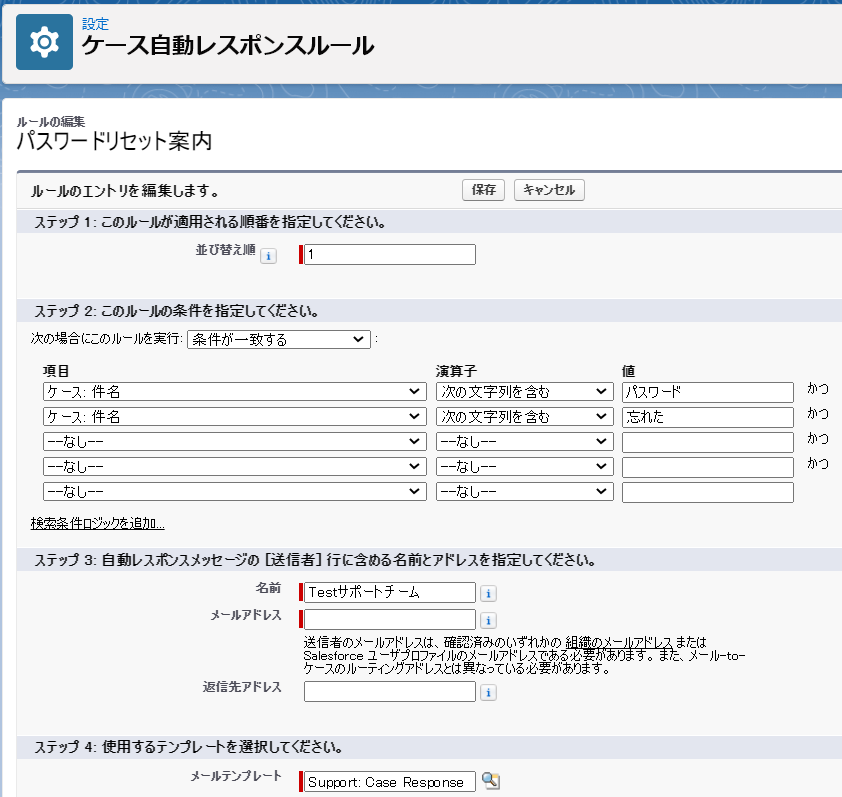The image size is (842, 797).
Task: Click the 返信先アドレス label
Action: pyautogui.click(x=242, y=687)
